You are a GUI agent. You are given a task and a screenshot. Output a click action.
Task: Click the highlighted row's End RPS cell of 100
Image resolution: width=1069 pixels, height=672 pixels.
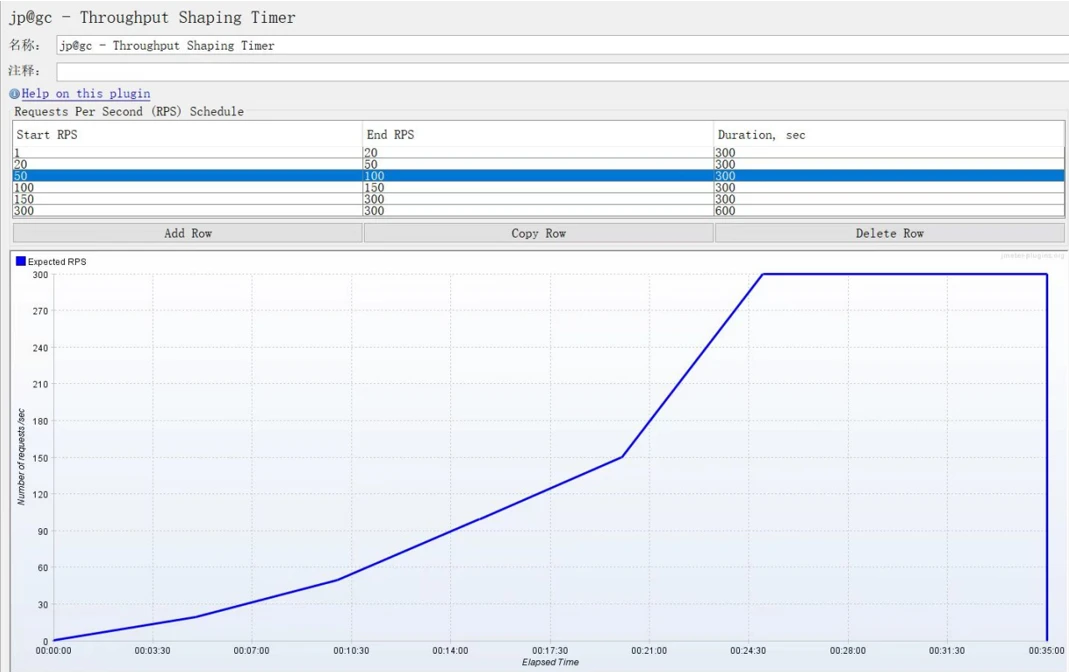[538, 176]
